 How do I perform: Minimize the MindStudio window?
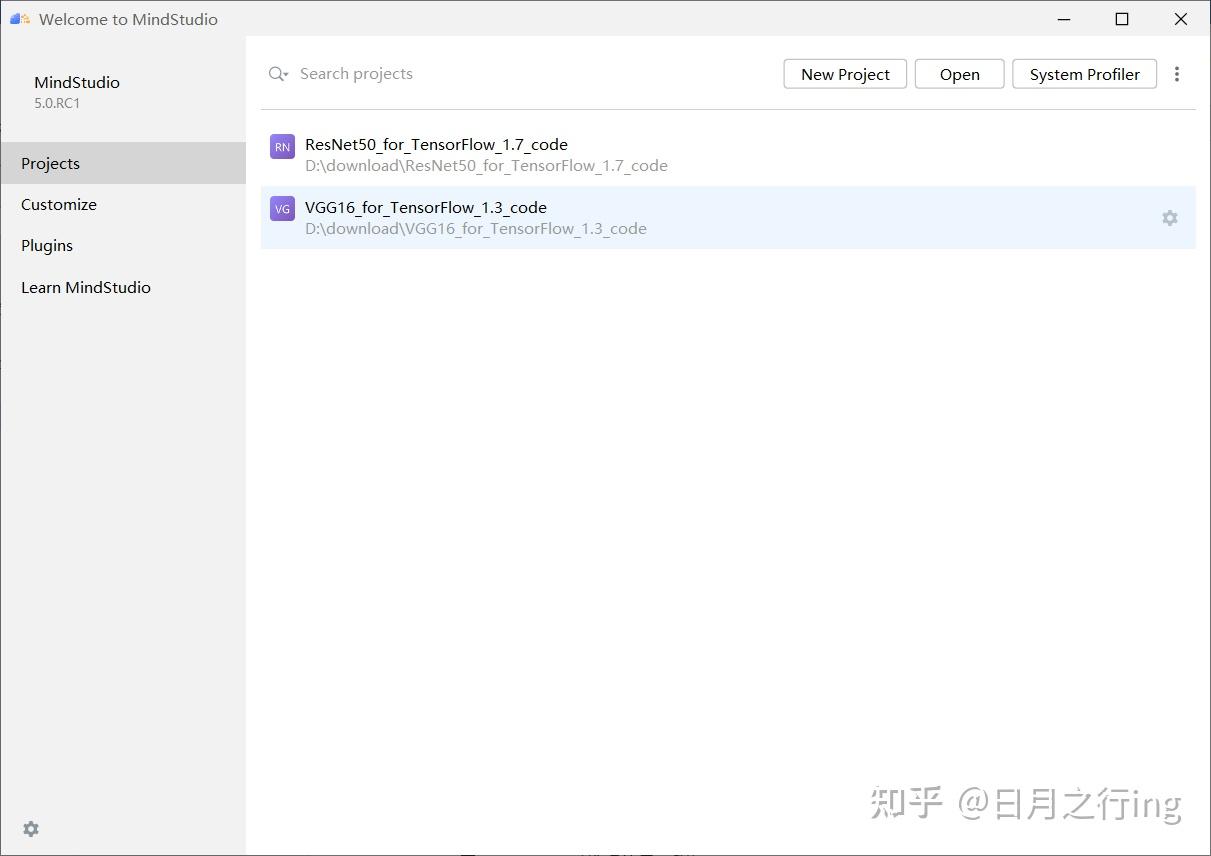pyautogui.click(x=1063, y=19)
